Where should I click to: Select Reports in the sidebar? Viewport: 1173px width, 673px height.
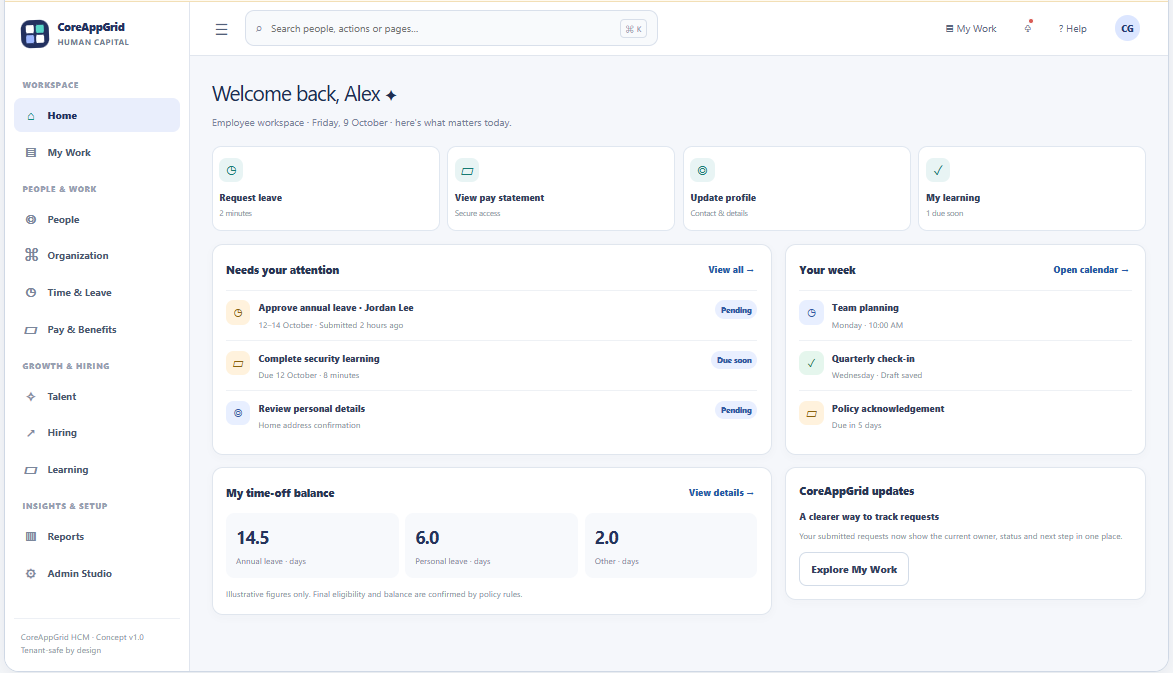click(97, 537)
